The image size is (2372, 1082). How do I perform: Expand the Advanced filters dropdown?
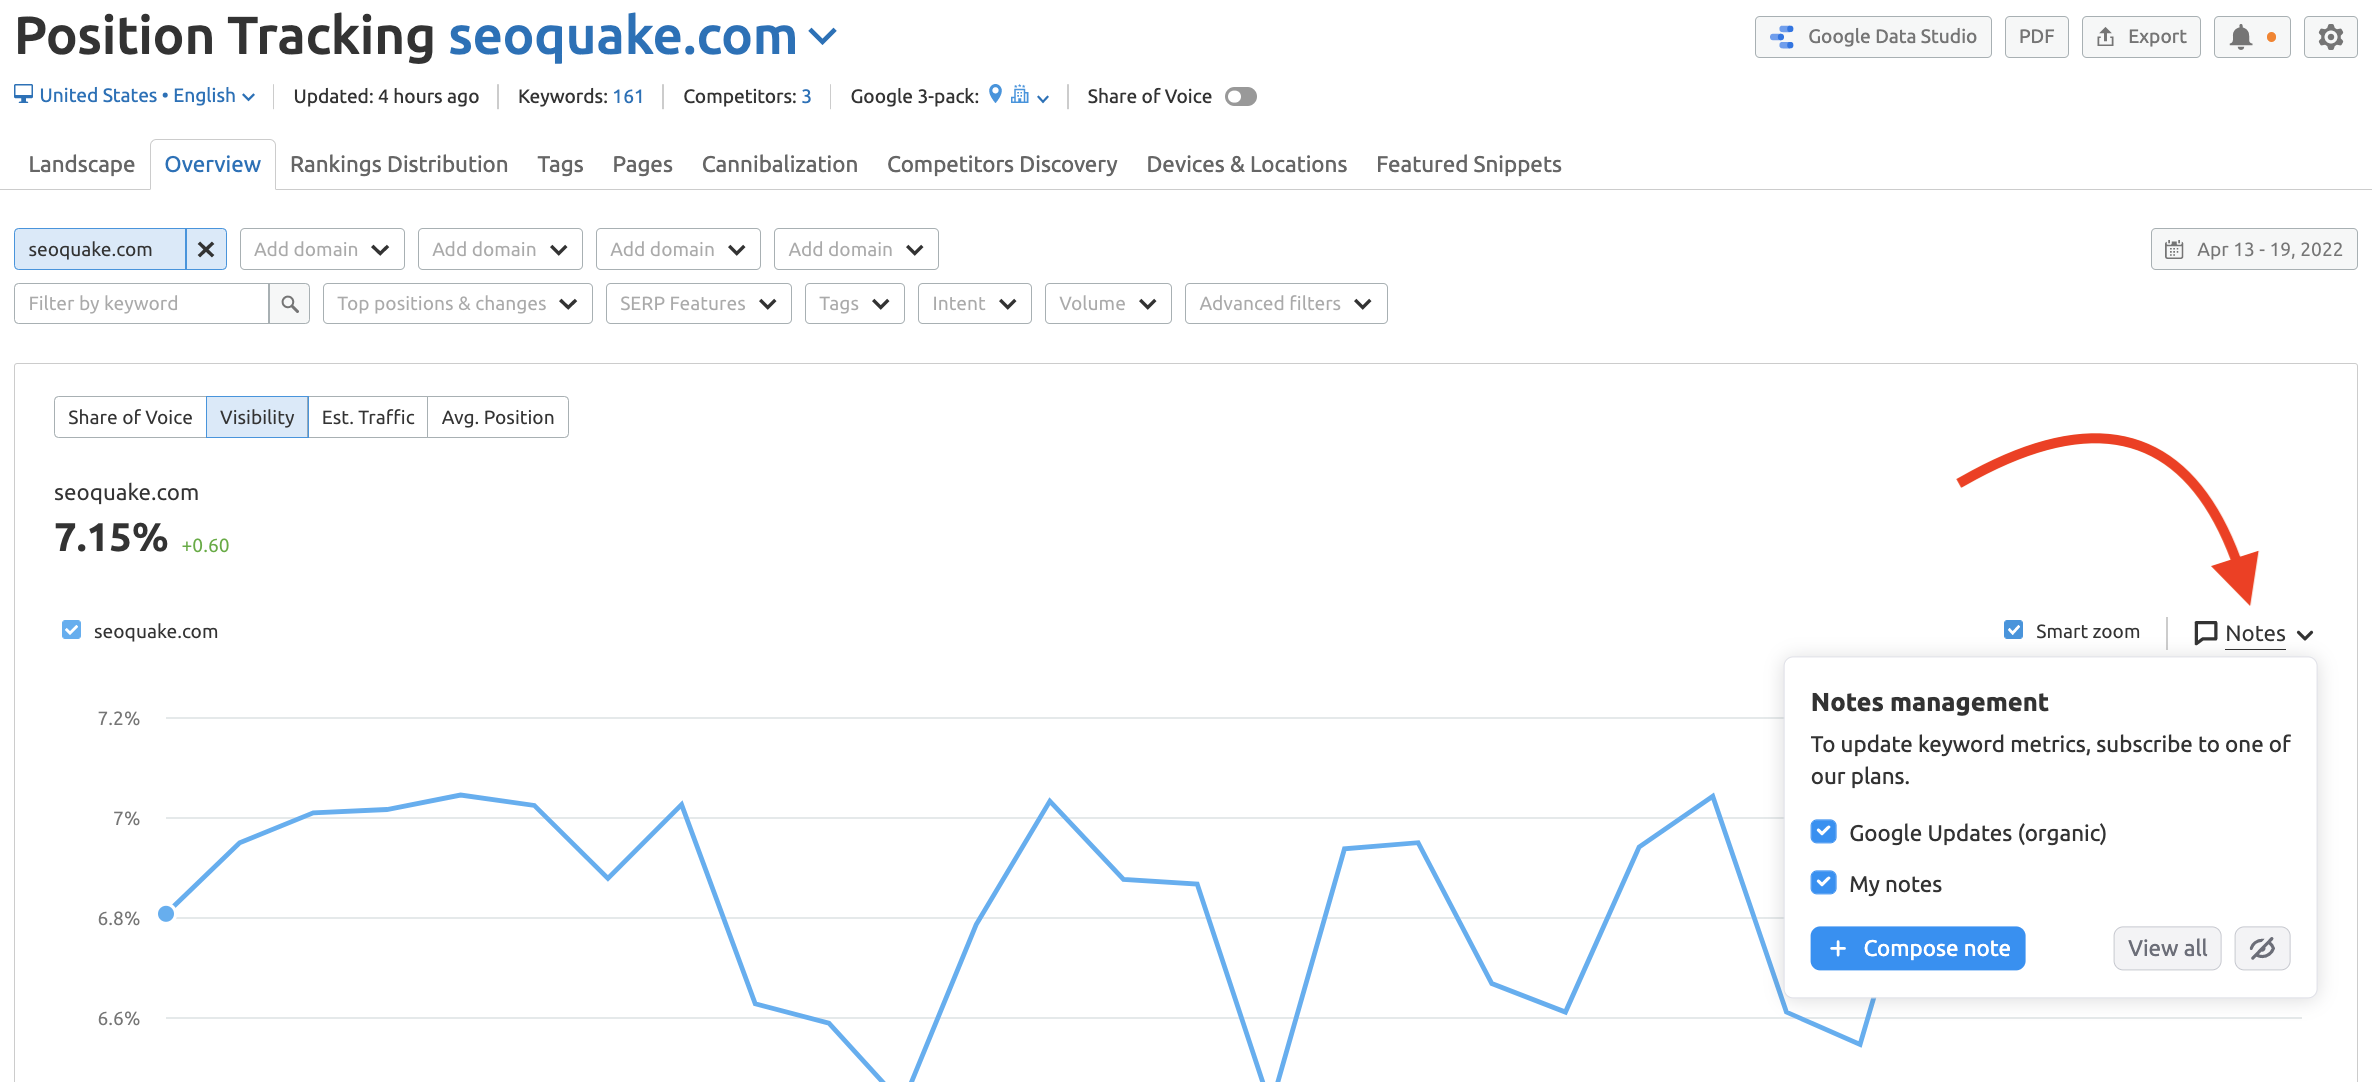(1285, 303)
